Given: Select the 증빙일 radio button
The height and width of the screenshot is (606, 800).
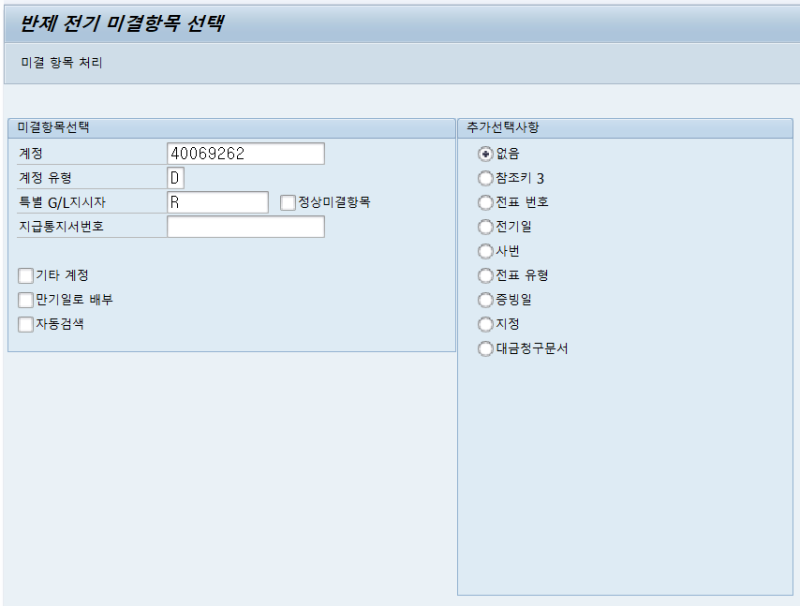Looking at the screenshot, I should pos(484,299).
